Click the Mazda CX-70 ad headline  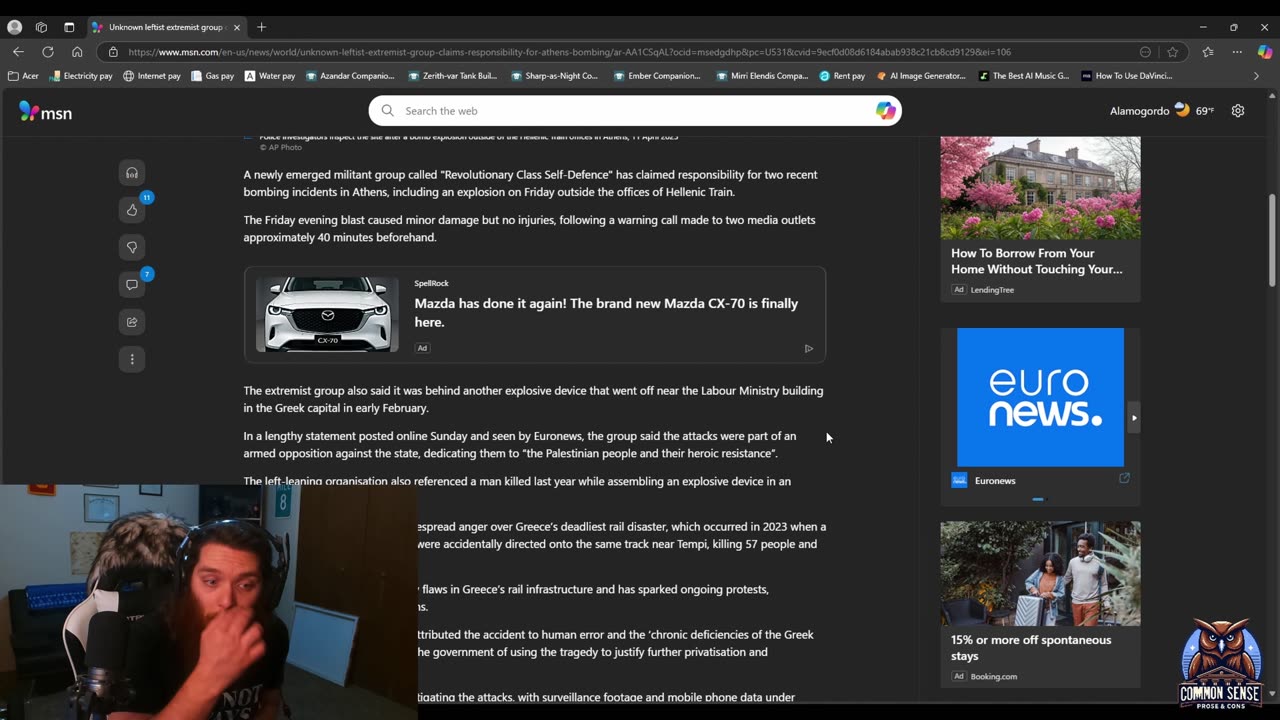(x=606, y=312)
